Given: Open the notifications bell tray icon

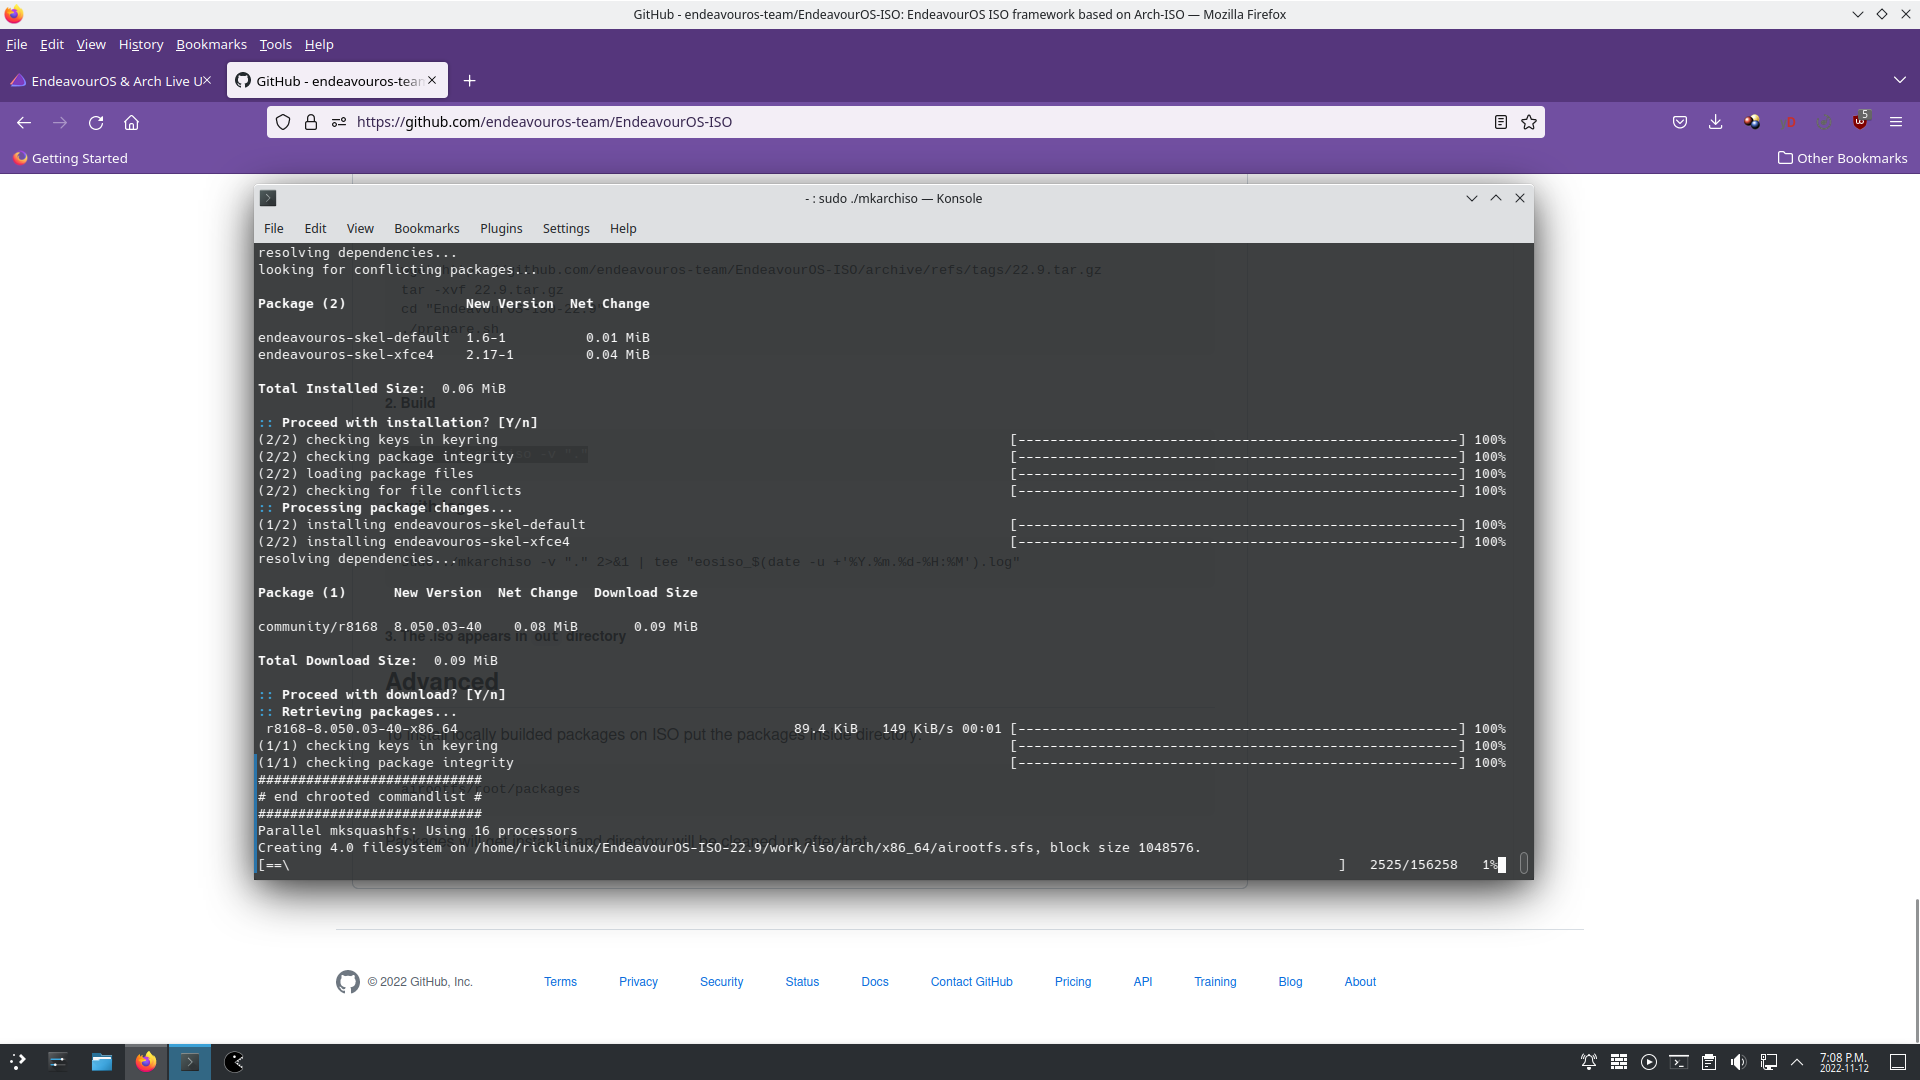Looking at the screenshot, I should 1589,1062.
